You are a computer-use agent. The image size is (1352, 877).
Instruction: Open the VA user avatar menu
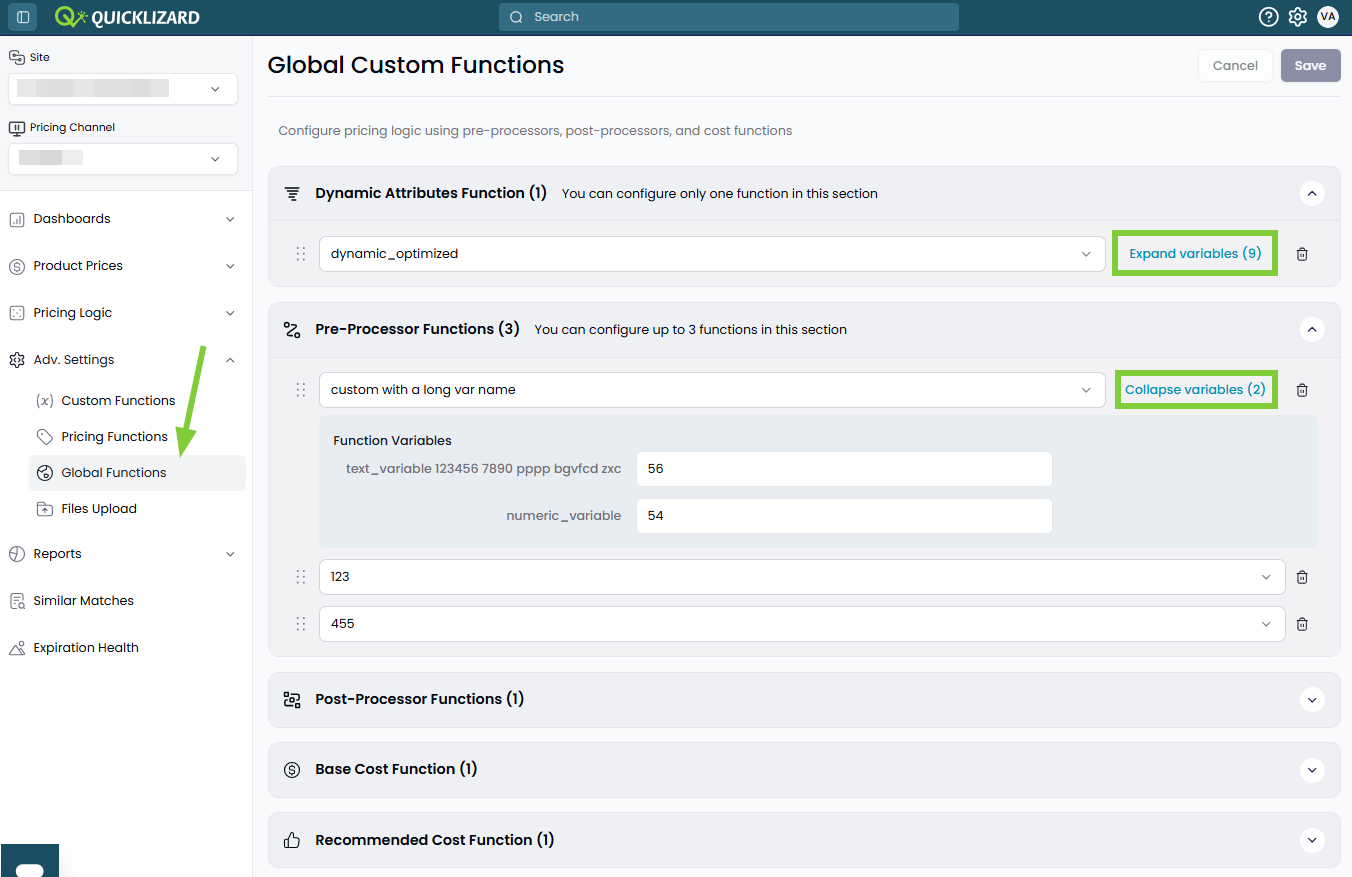point(1328,17)
